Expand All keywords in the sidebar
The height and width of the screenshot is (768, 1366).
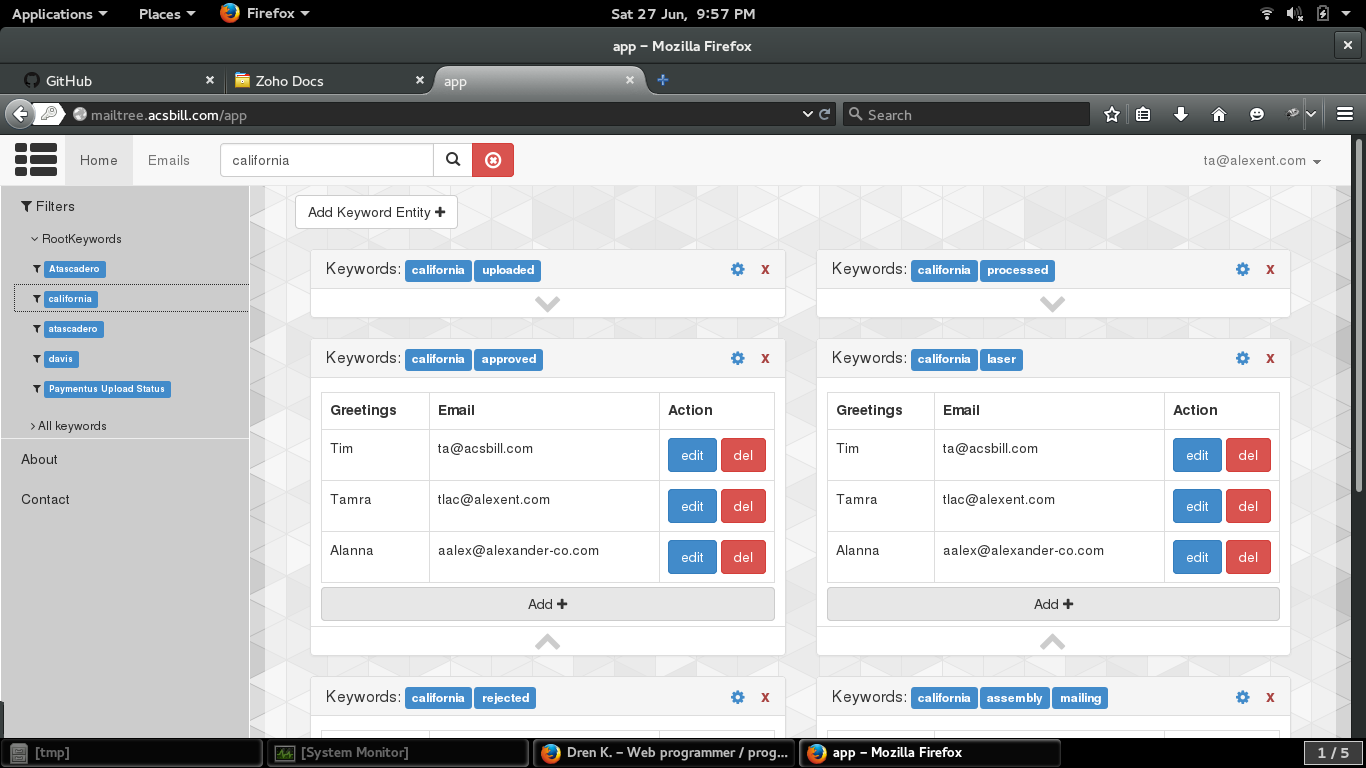point(71,426)
